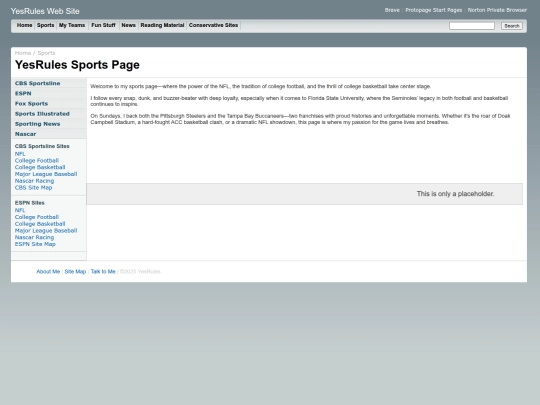Click the 'ESPN Sites' section heading

click(x=30, y=203)
